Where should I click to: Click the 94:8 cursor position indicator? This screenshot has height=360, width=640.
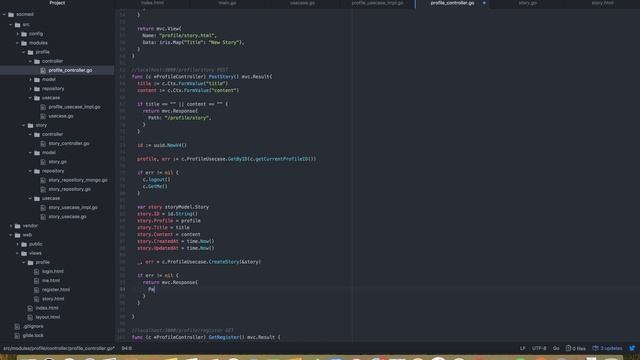(x=127, y=348)
